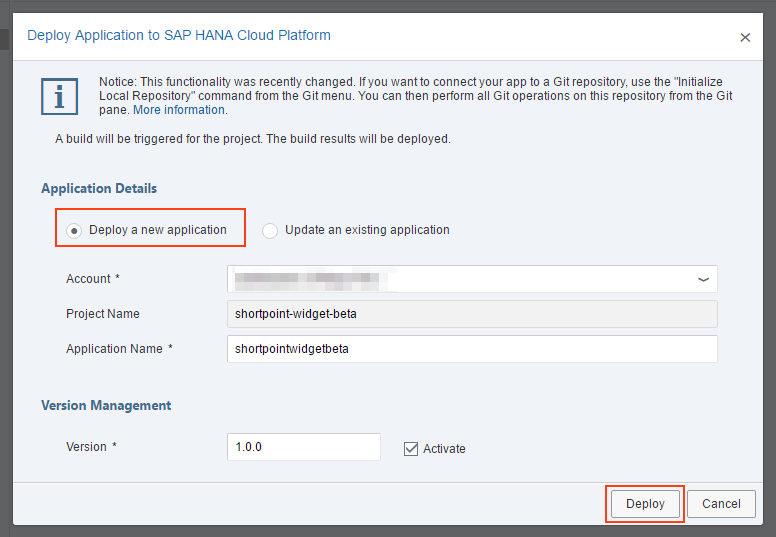776x537 pixels.
Task: Open the More information link
Action: pyautogui.click(x=179, y=110)
